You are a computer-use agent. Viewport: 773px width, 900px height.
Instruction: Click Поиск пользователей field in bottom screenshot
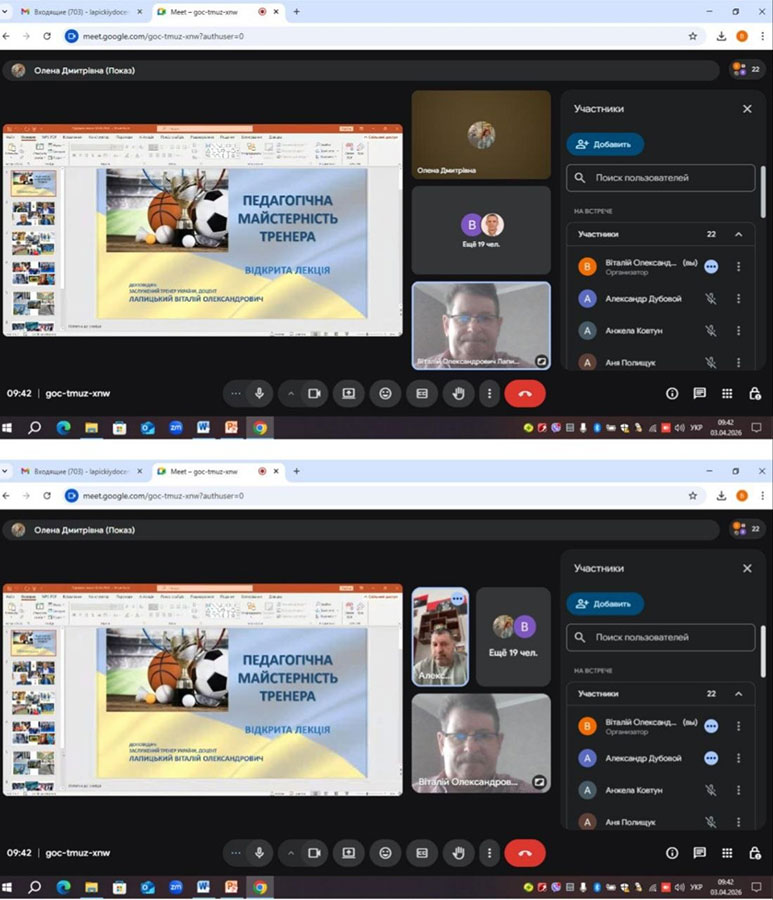click(661, 638)
